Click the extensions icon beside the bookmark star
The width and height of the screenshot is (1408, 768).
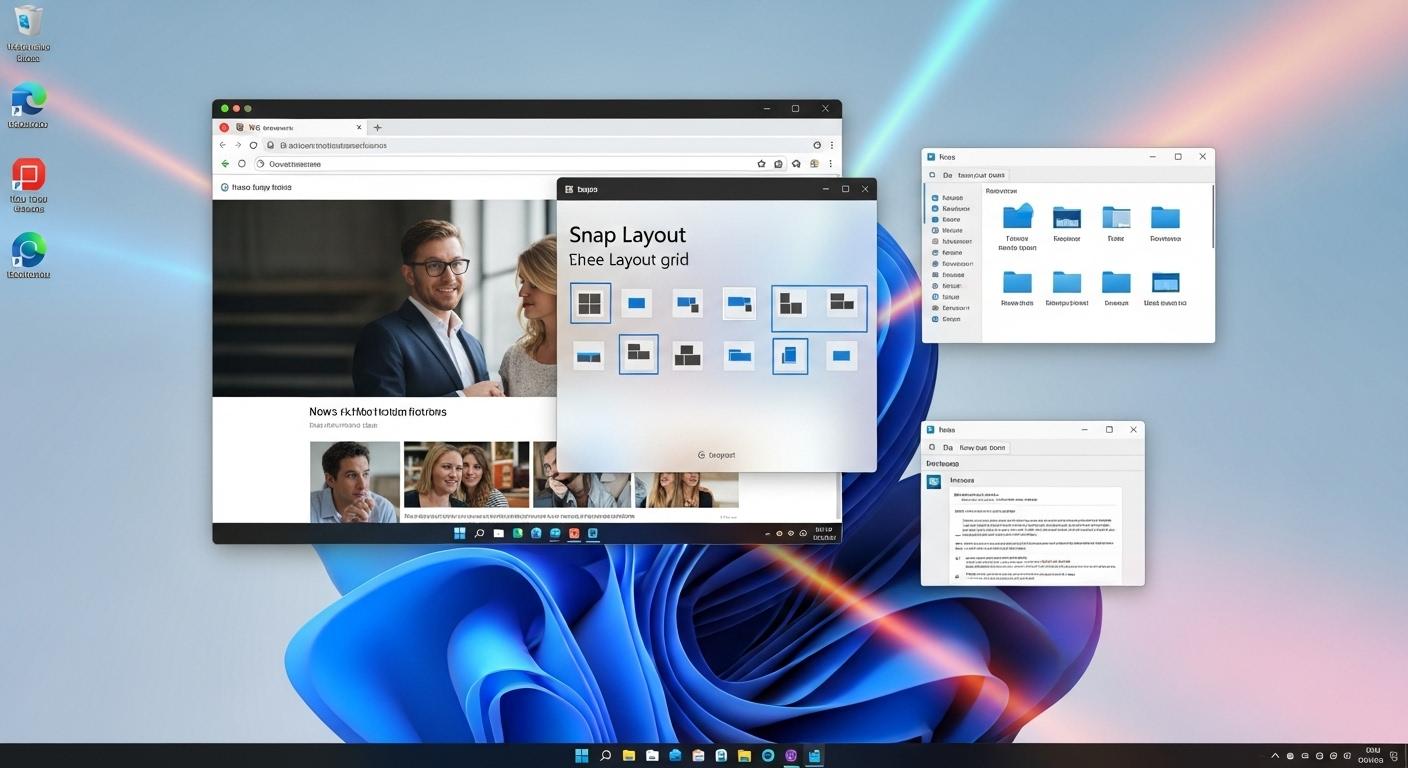click(778, 163)
